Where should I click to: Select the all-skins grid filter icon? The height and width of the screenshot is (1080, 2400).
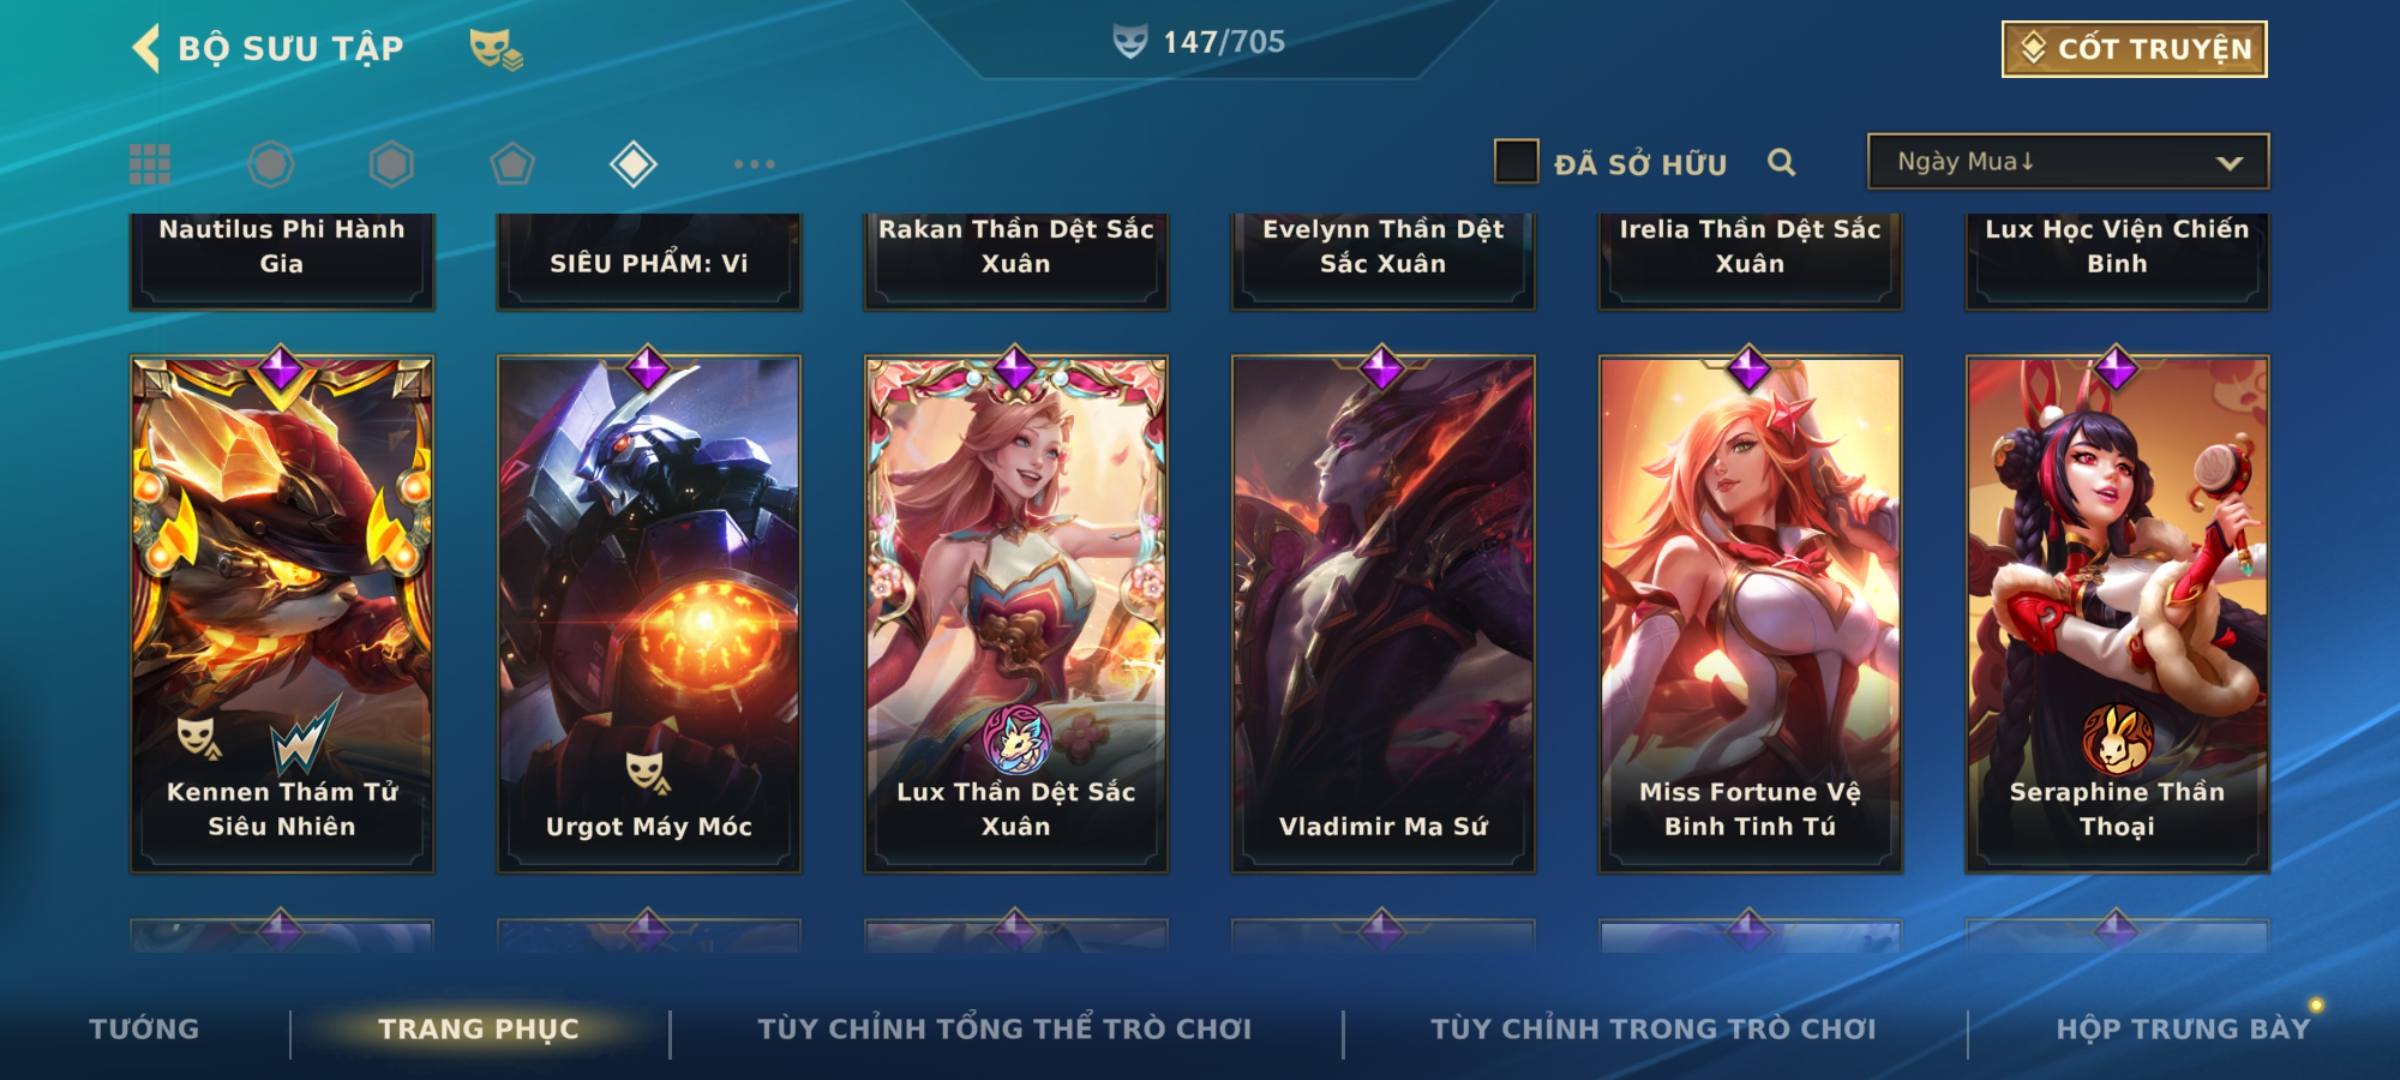[150, 164]
